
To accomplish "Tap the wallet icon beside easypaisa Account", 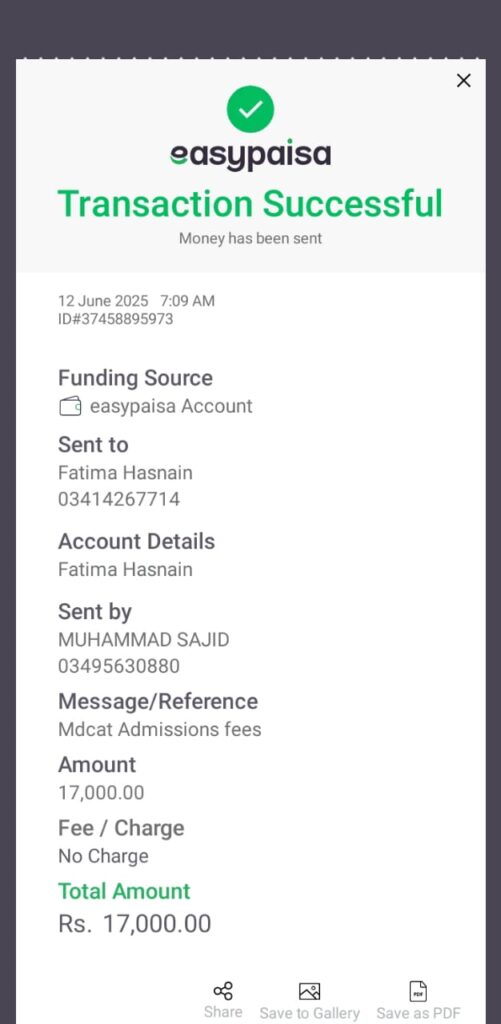I will tap(70, 406).
